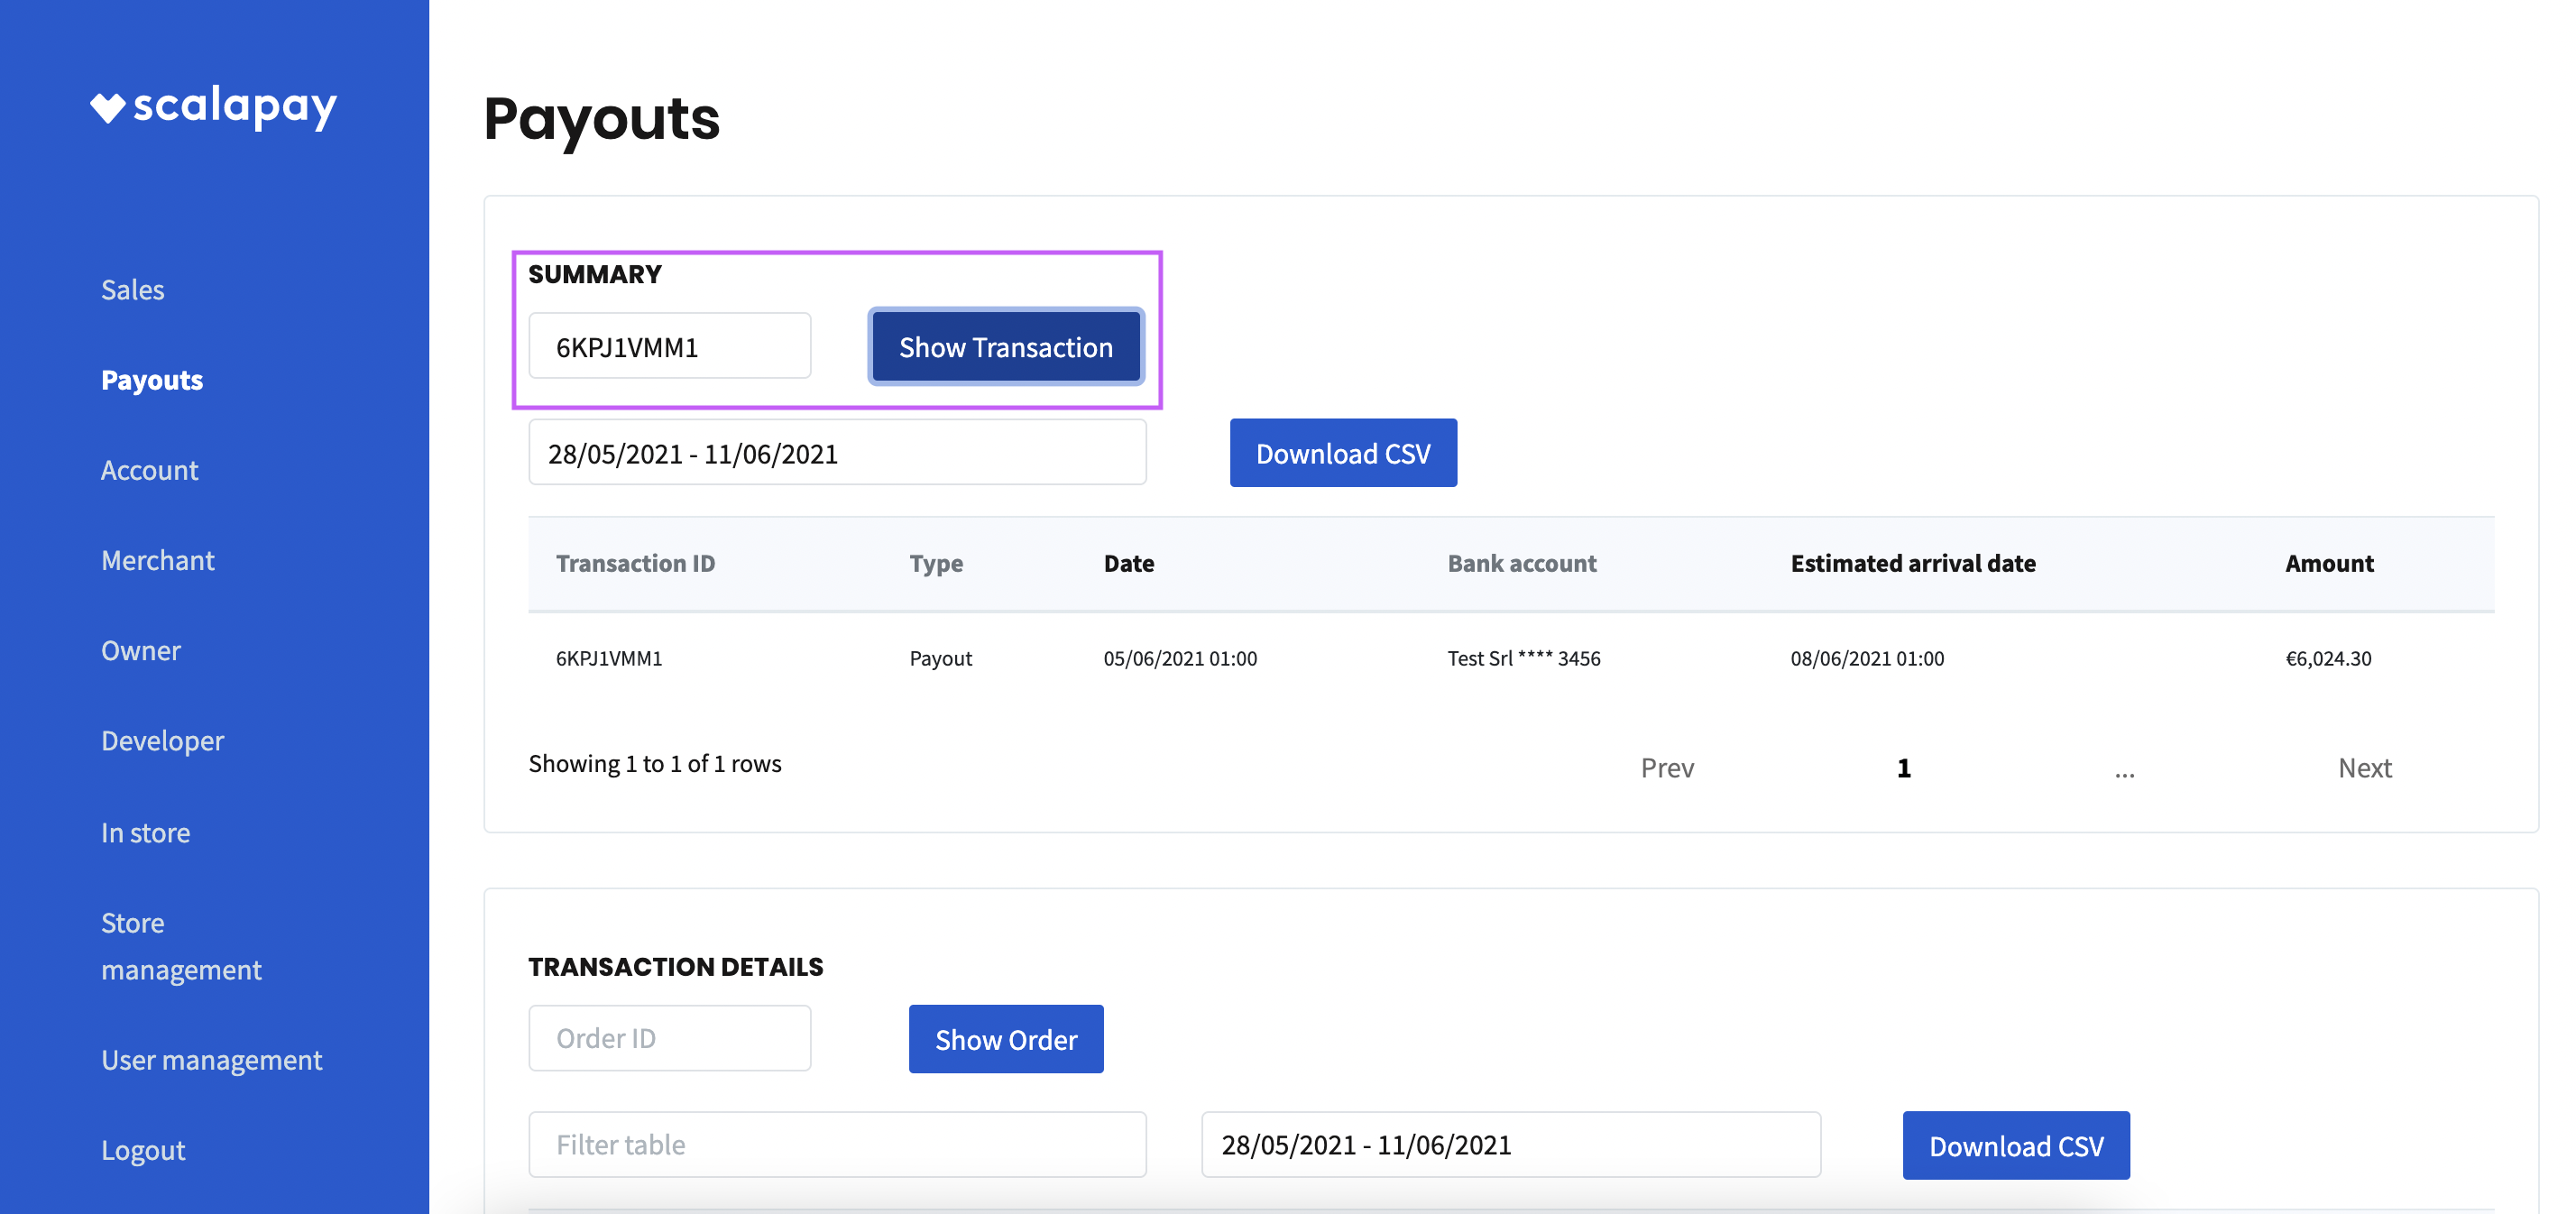The image size is (2576, 1214).
Task: Select transaction row 6KPJ1VMM1
Action: pos(608,659)
